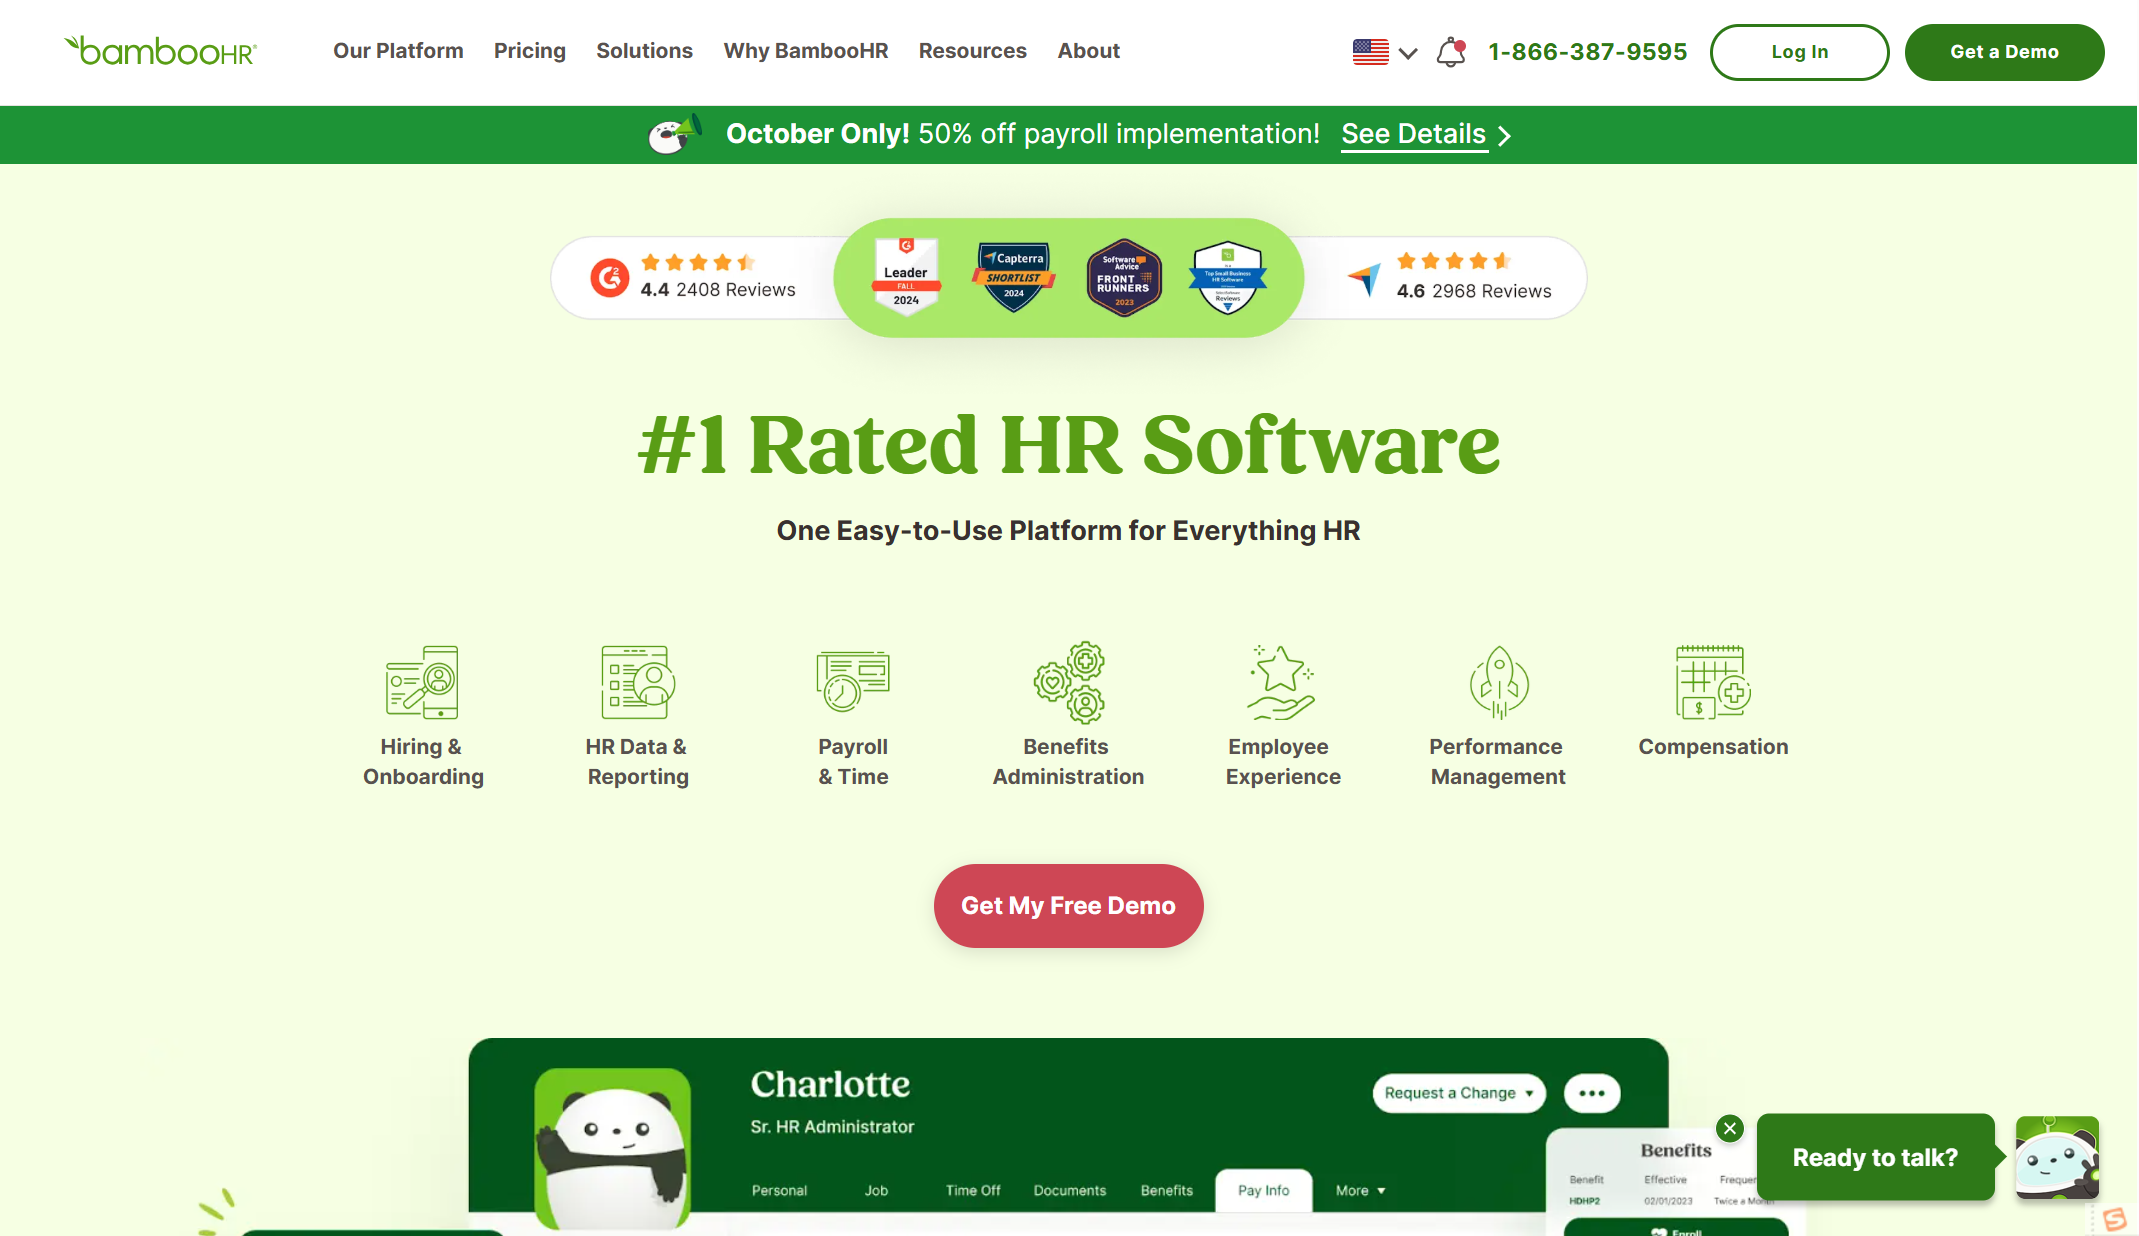Open the Pricing menu item
This screenshot has width=2139, height=1236.
(529, 51)
